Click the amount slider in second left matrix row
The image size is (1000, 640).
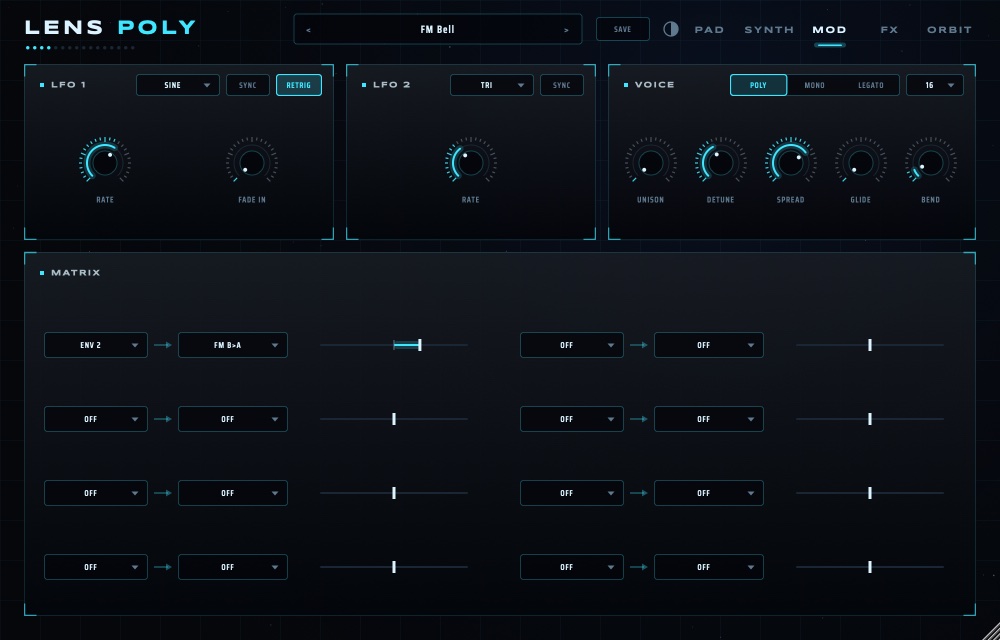pyautogui.click(x=394, y=419)
